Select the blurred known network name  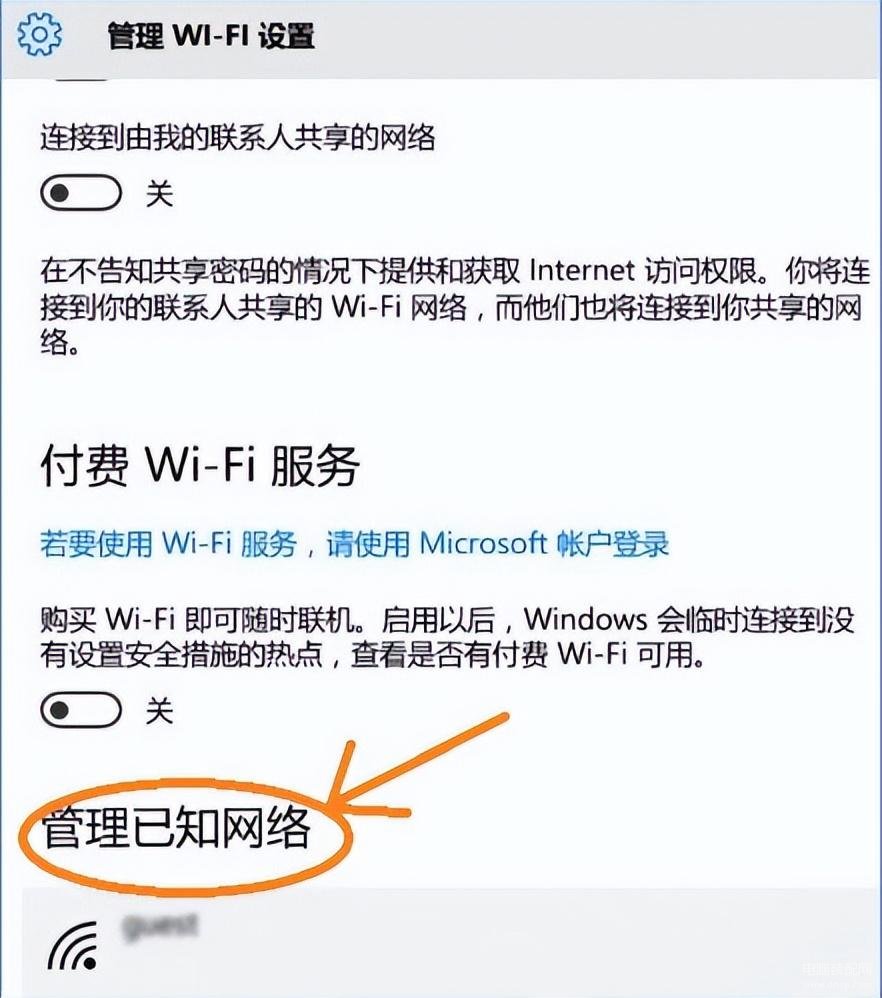[x=160, y=927]
